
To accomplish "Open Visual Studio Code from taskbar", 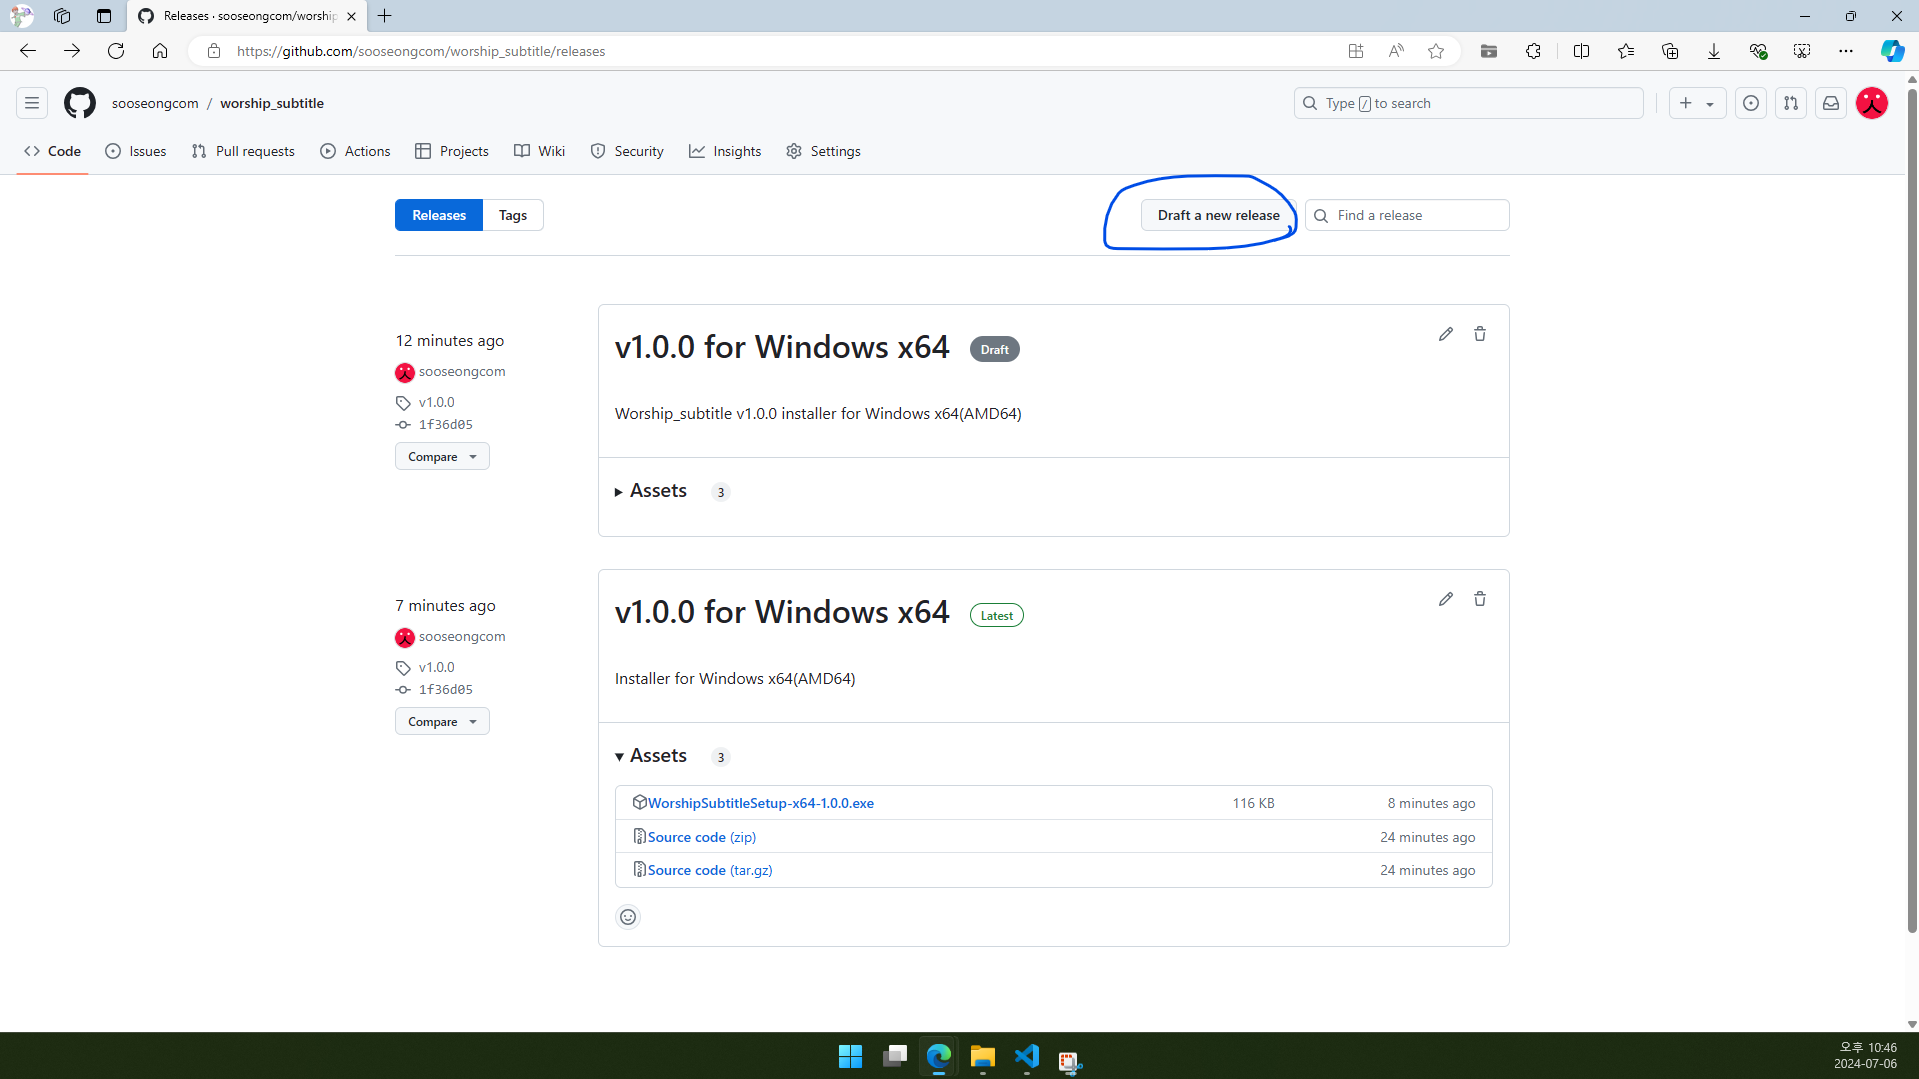I will point(1027,1057).
